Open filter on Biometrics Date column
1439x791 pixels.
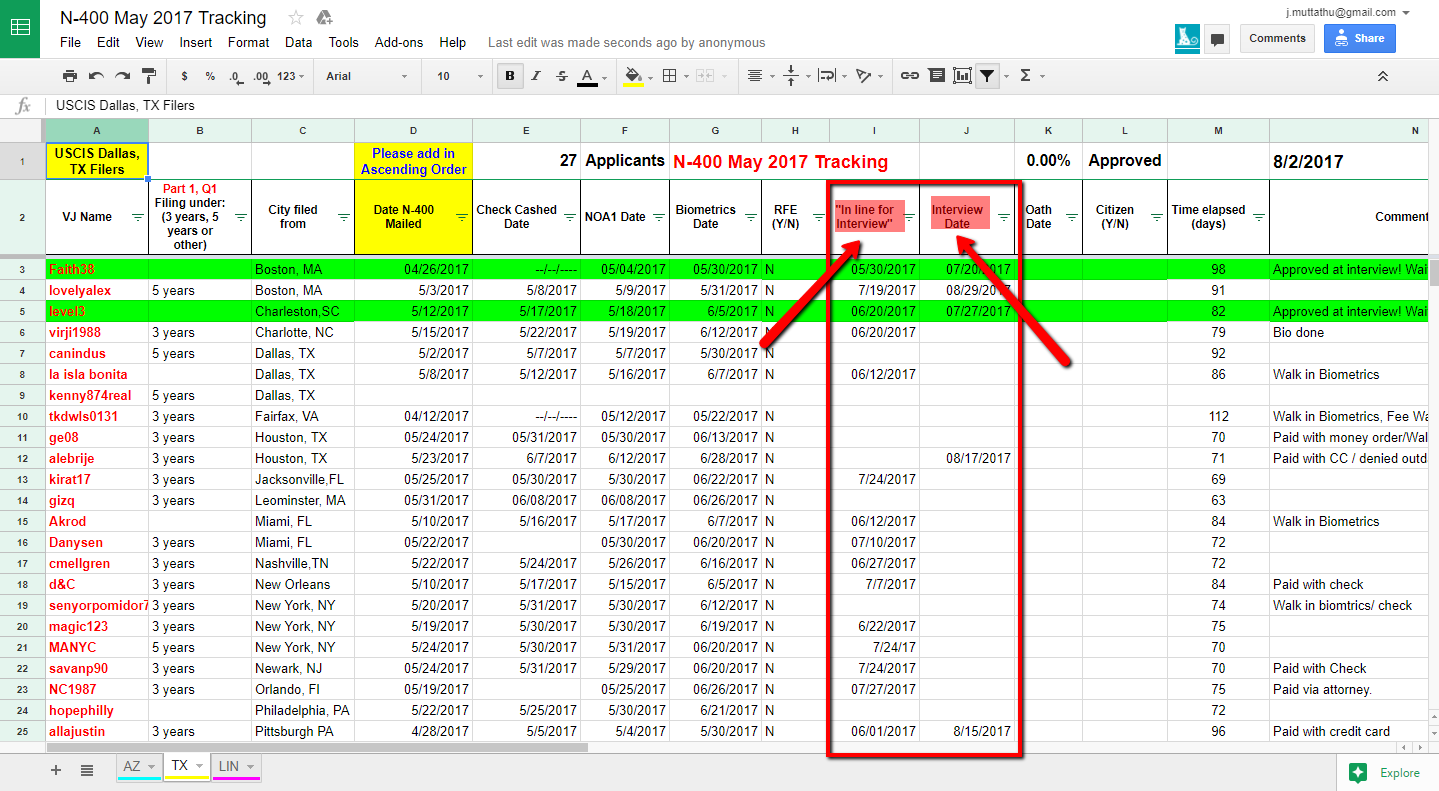[750, 217]
